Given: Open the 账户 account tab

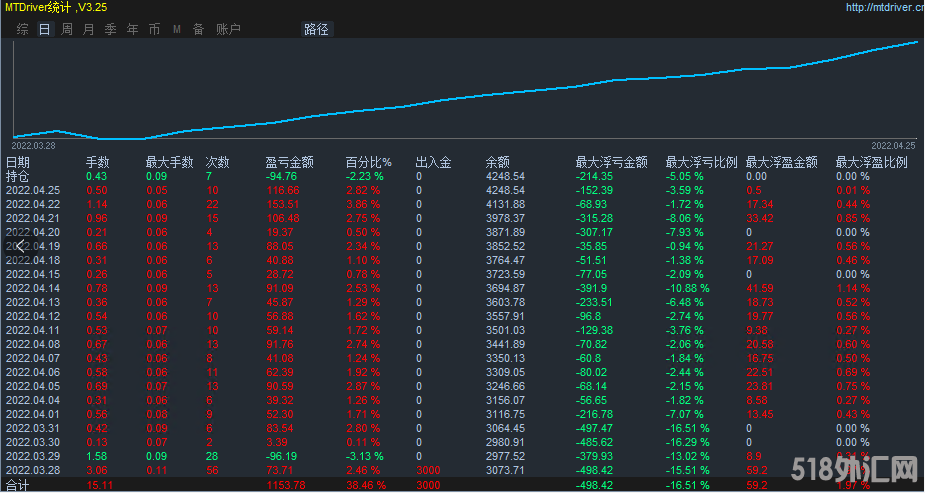Looking at the screenshot, I should click(228, 29).
